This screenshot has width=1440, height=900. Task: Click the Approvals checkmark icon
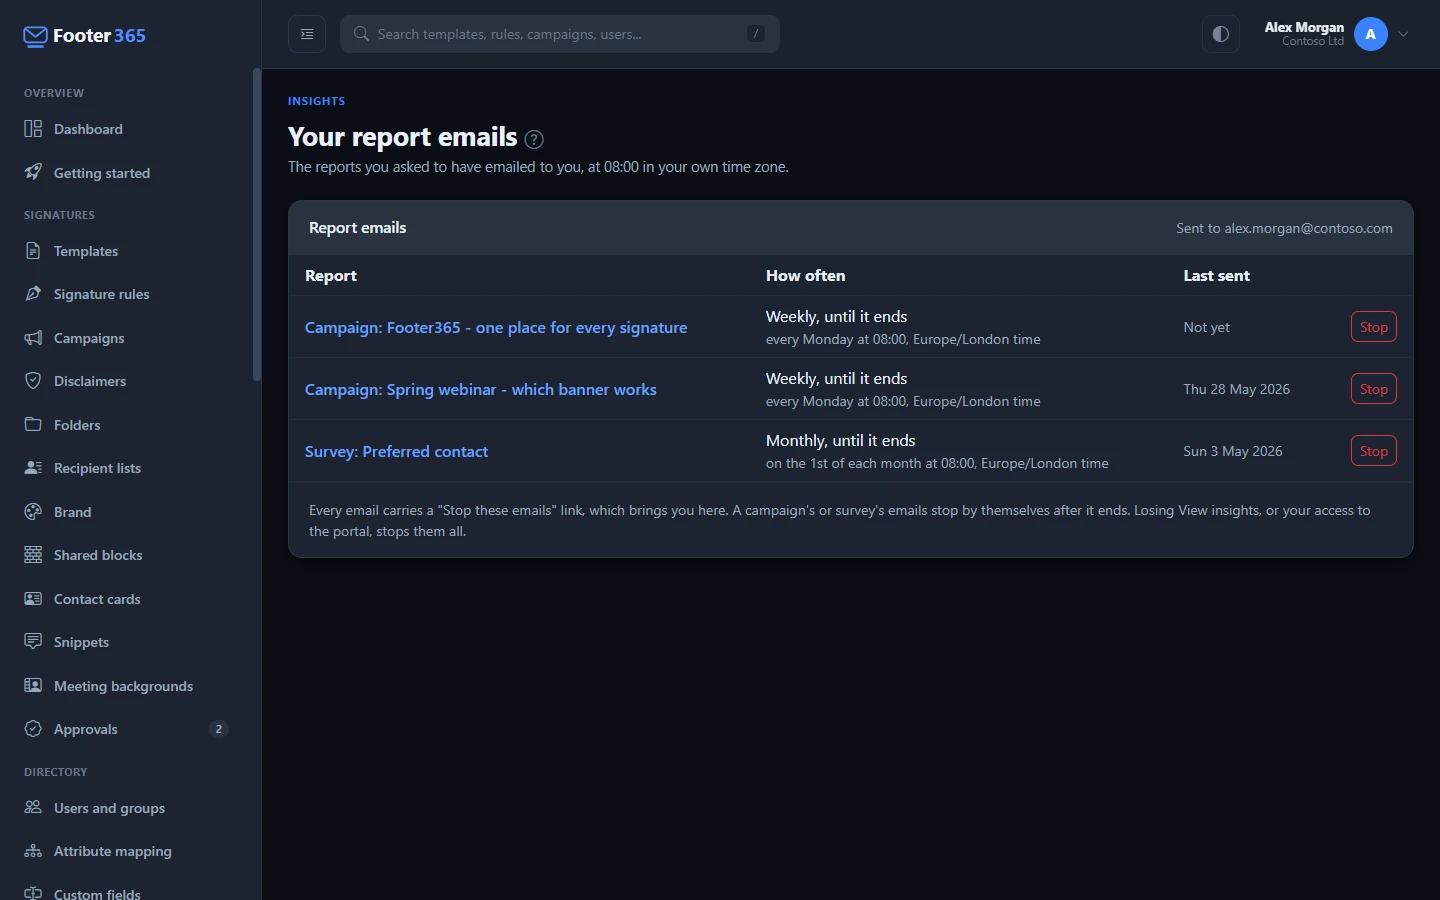pyautogui.click(x=33, y=729)
